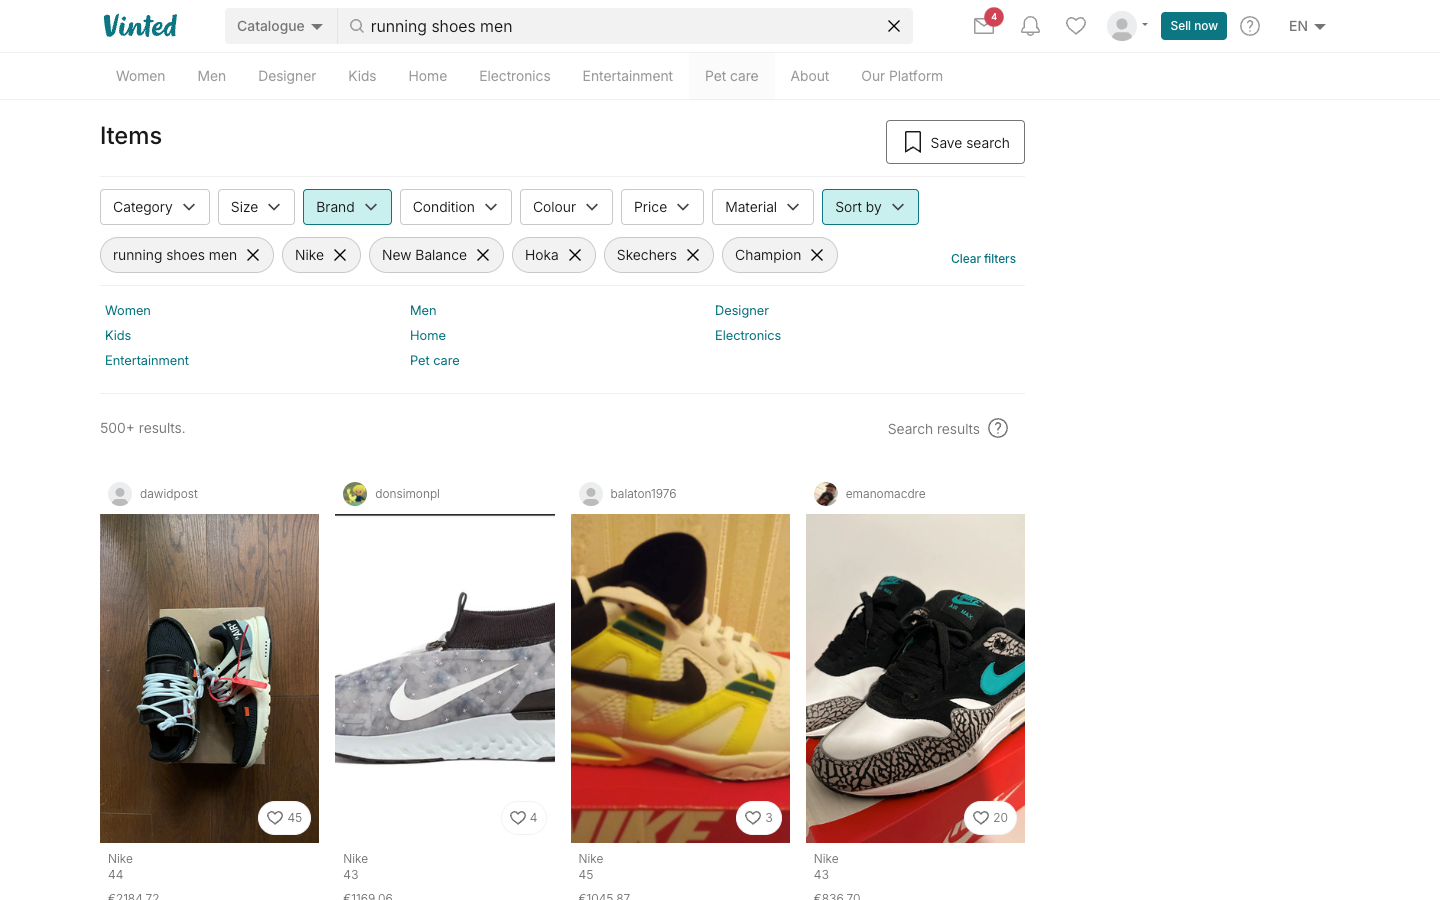Open the Kids navigation tab

point(362,76)
